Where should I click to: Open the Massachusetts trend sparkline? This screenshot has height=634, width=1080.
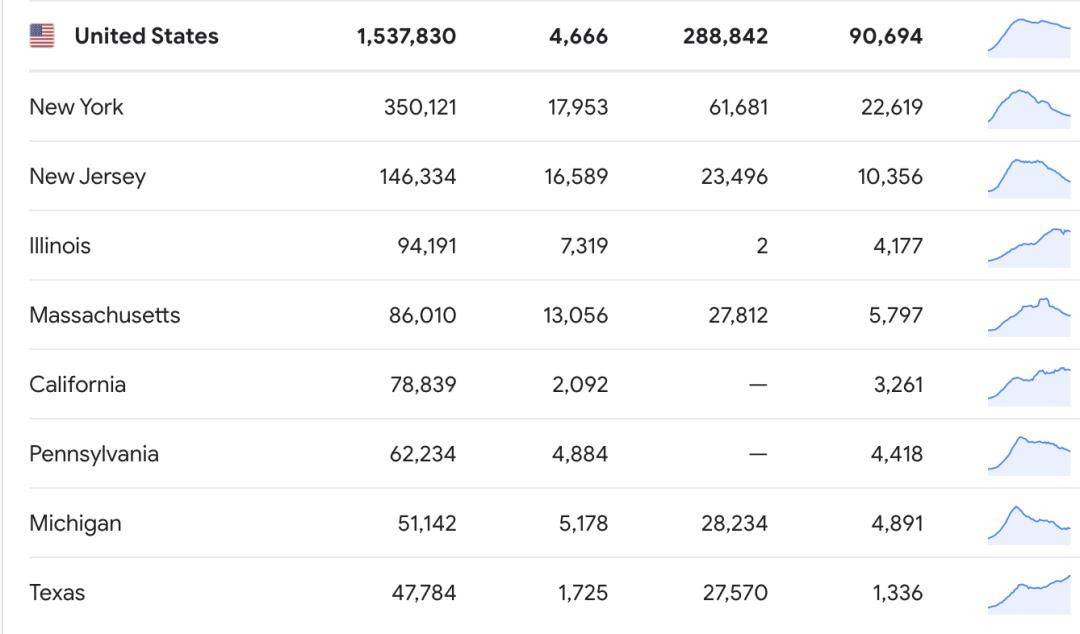(1028, 316)
